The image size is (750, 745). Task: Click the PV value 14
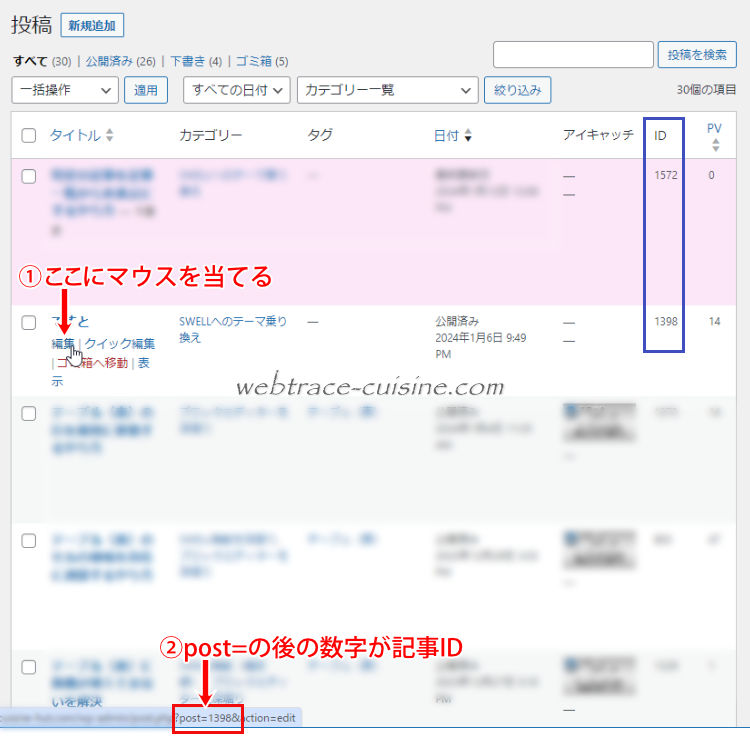click(715, 321)
